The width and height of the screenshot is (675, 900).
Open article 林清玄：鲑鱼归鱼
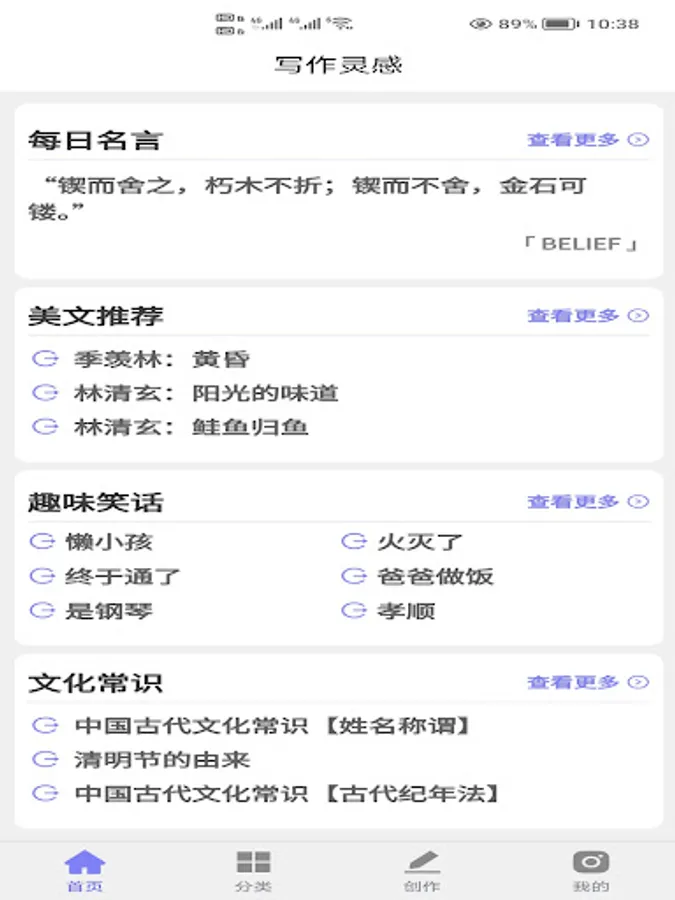point(191,427)
